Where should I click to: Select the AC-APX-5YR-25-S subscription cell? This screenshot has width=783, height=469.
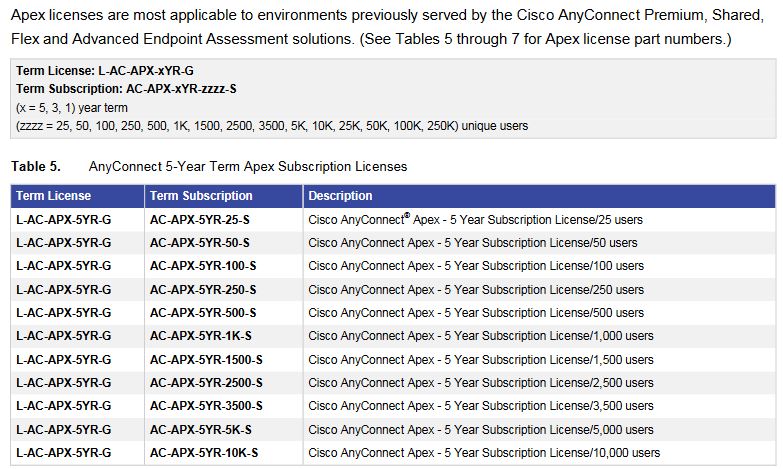(199, 219)
